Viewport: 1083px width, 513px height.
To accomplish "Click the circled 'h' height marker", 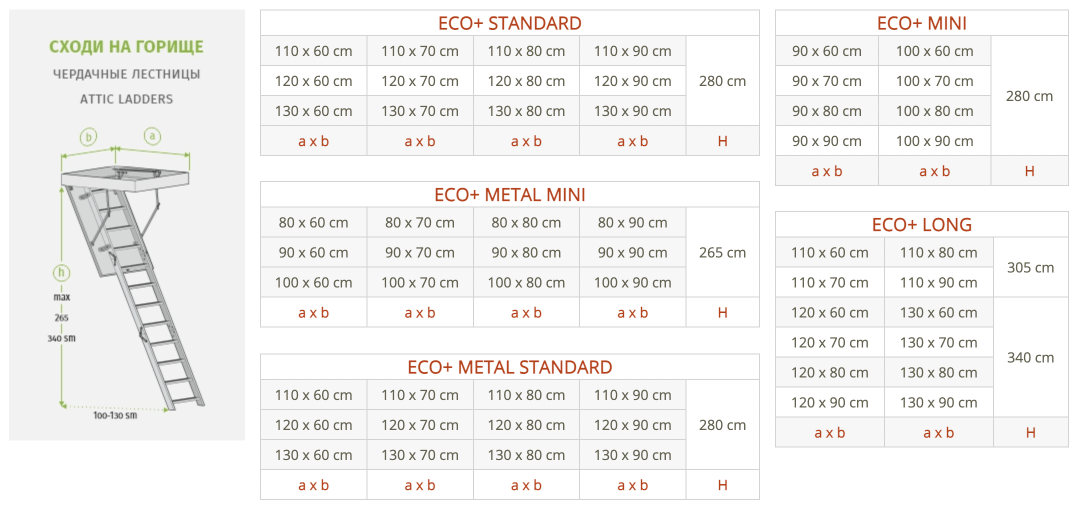I will point(61,273).
